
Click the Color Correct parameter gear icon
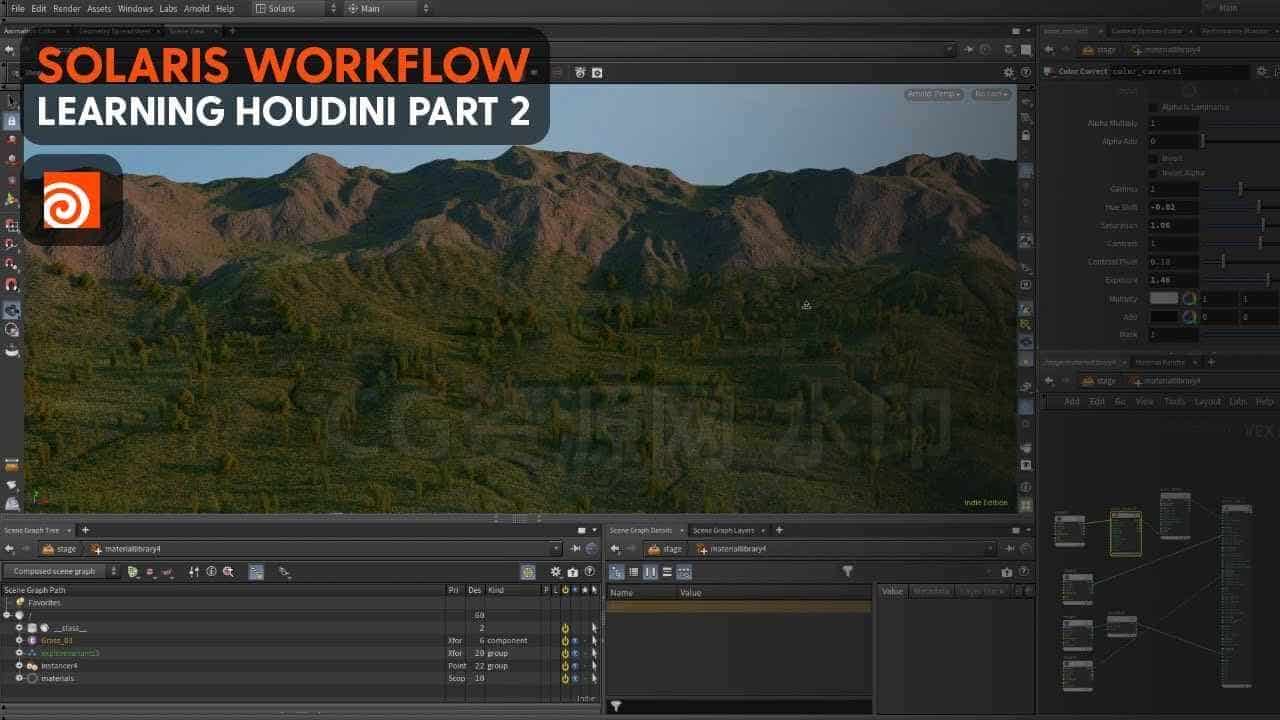click(x=1262, y=71)
